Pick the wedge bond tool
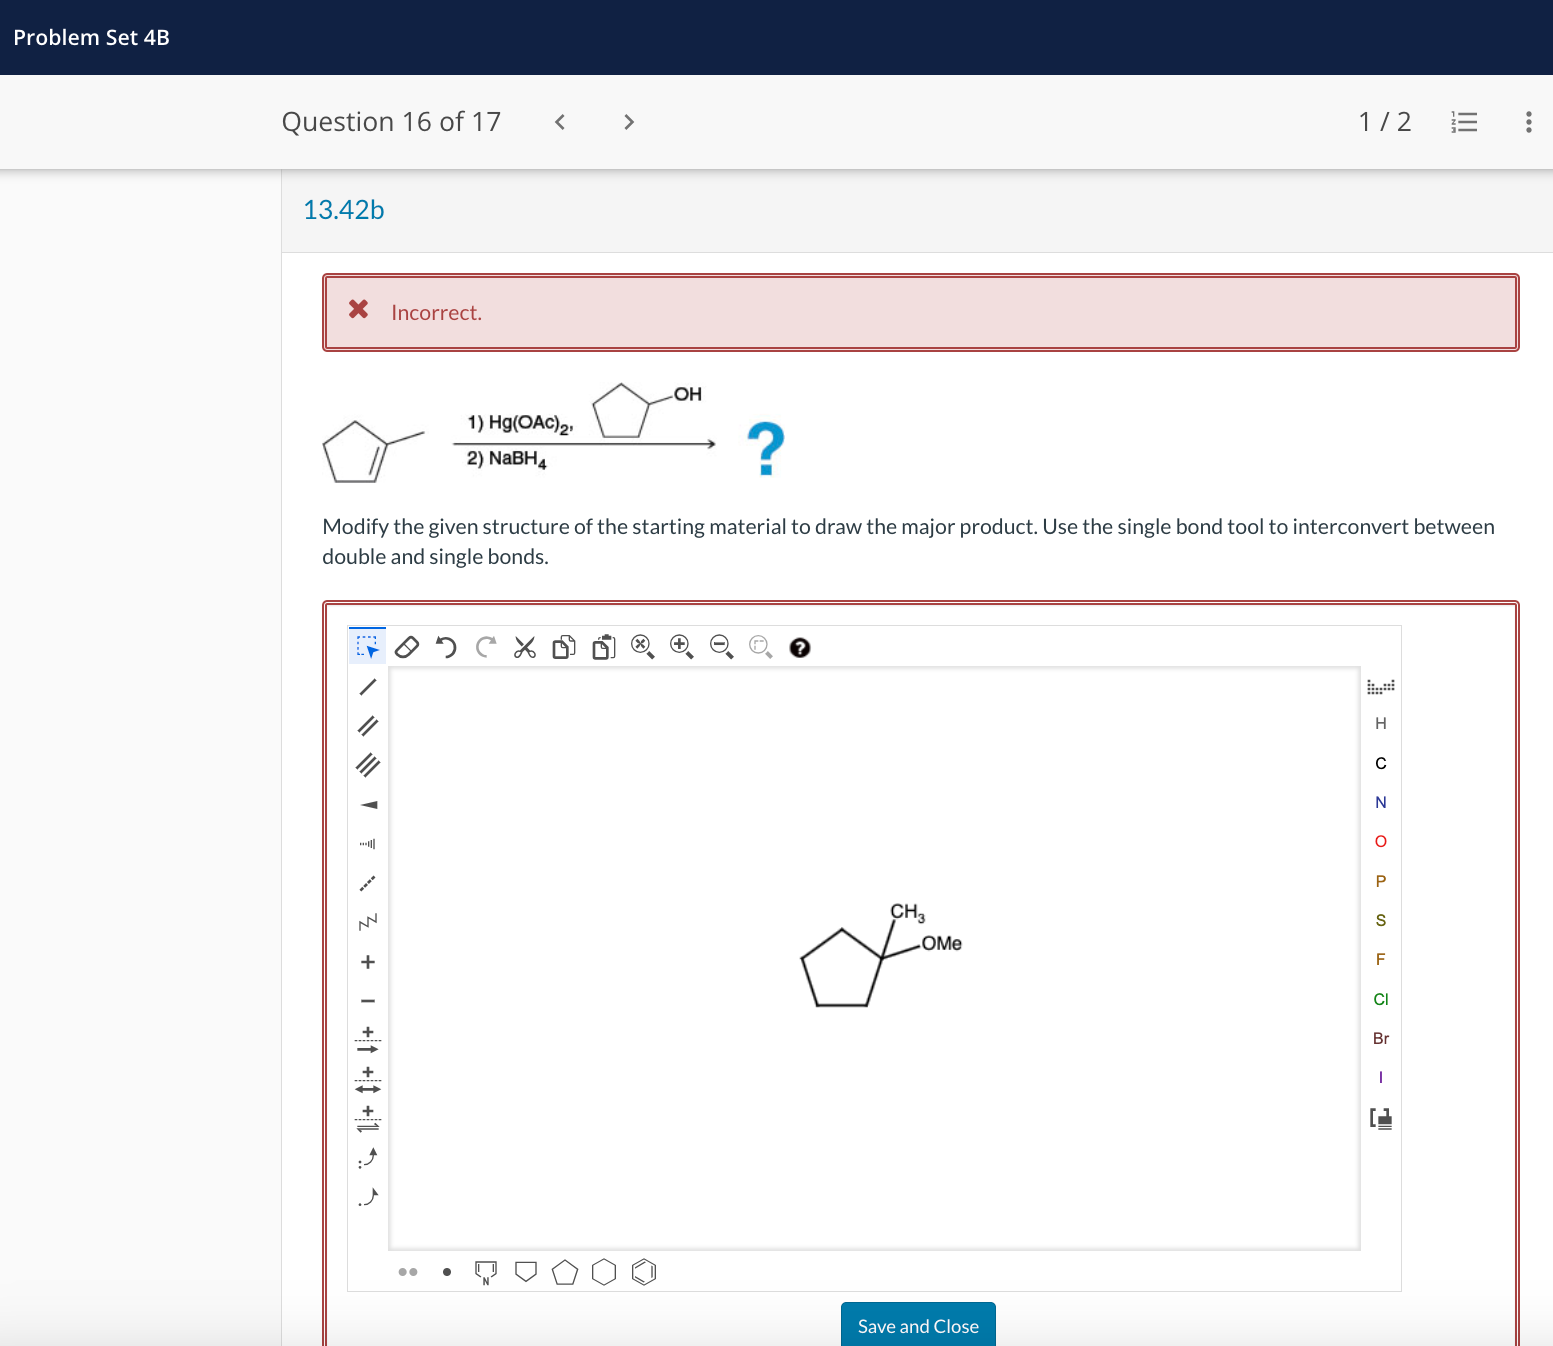Screen dimensions: 1553x1346 [367, 803]
